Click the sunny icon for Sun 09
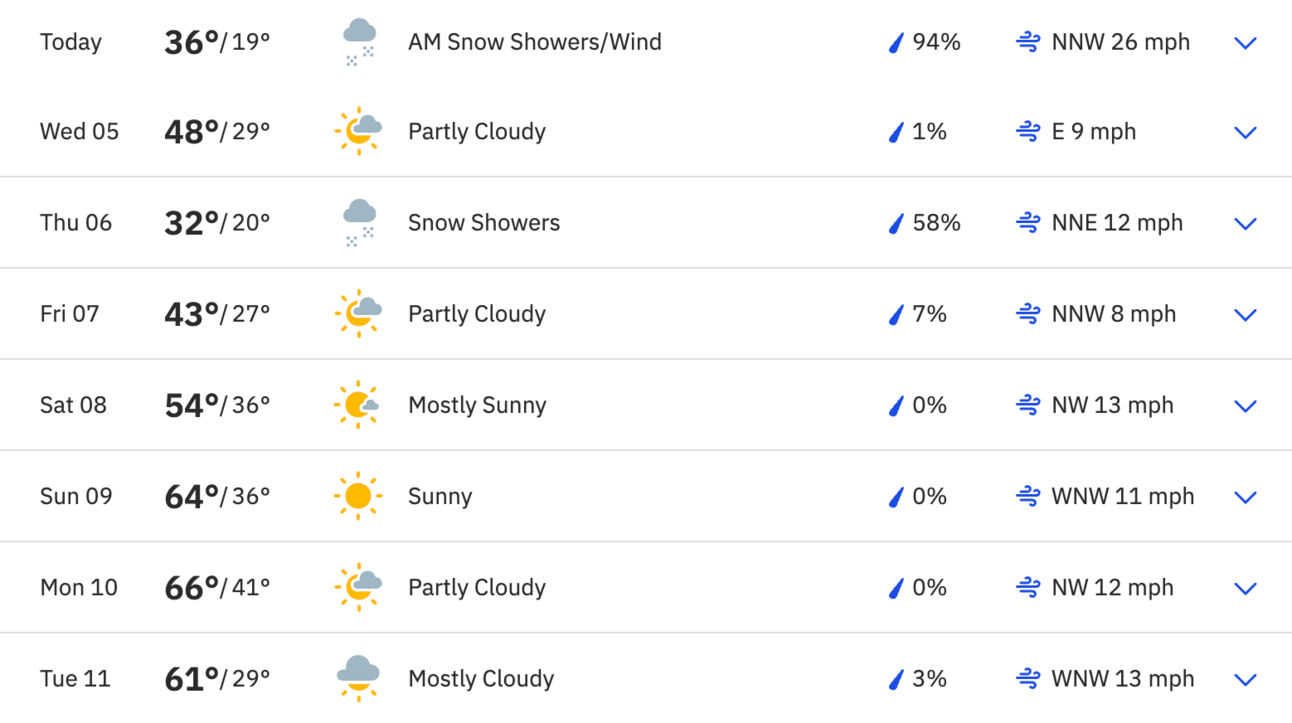1292x723 pixels. (357, 496)
